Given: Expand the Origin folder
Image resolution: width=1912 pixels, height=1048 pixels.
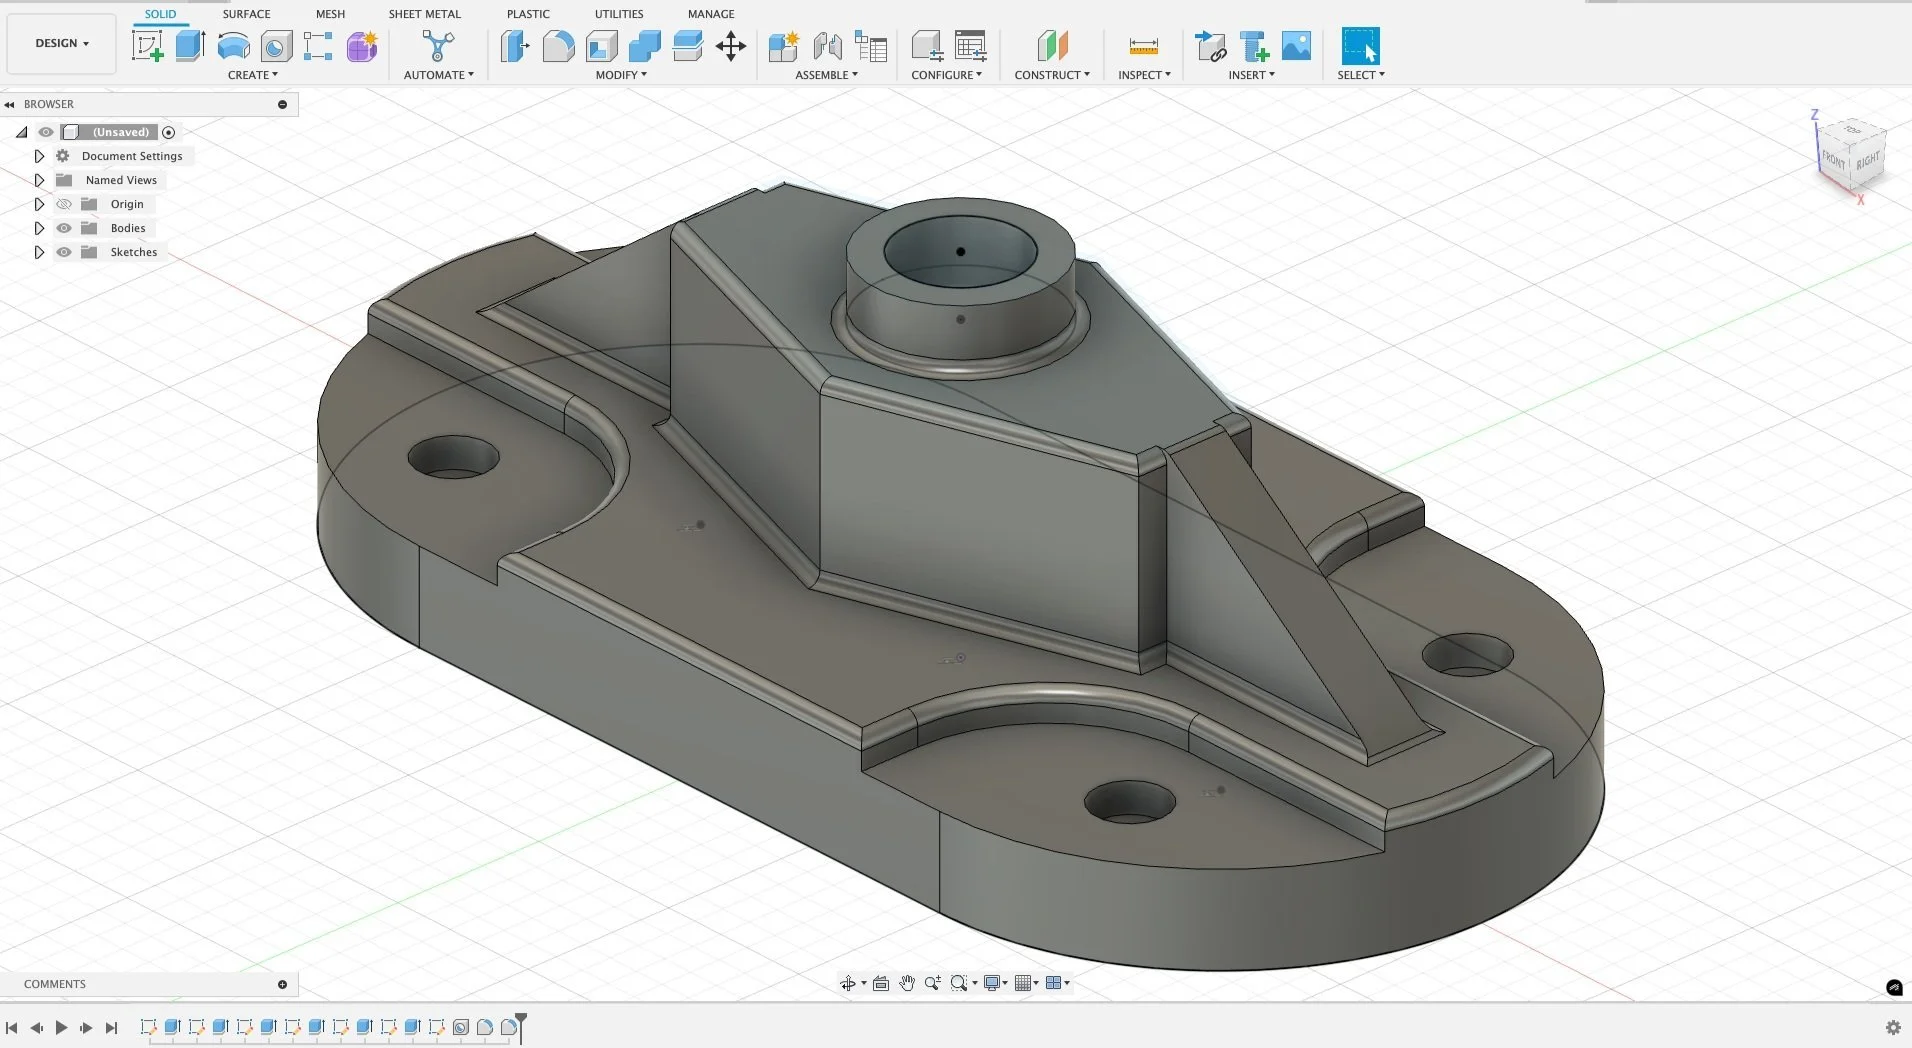Looking at the screenshot, I should (x=39, y=204).
